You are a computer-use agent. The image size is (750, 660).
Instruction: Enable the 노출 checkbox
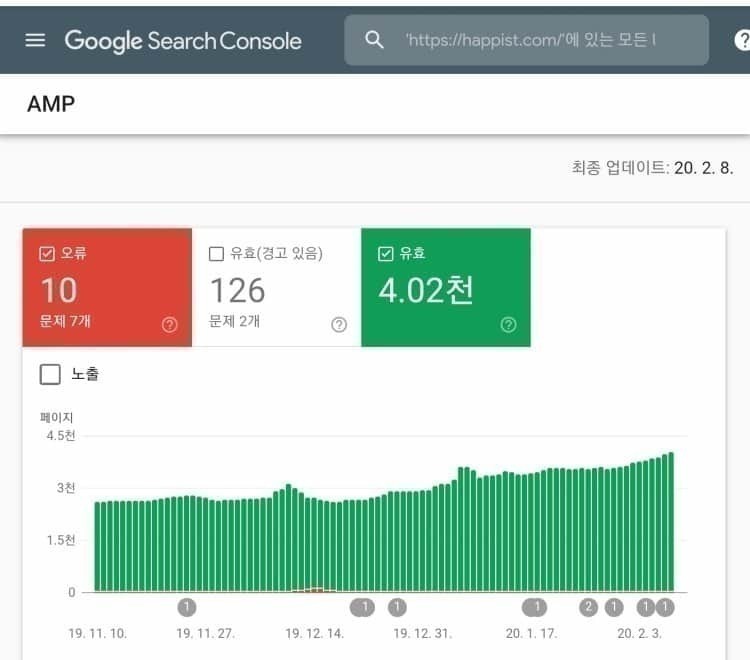[x=50, y=375]
